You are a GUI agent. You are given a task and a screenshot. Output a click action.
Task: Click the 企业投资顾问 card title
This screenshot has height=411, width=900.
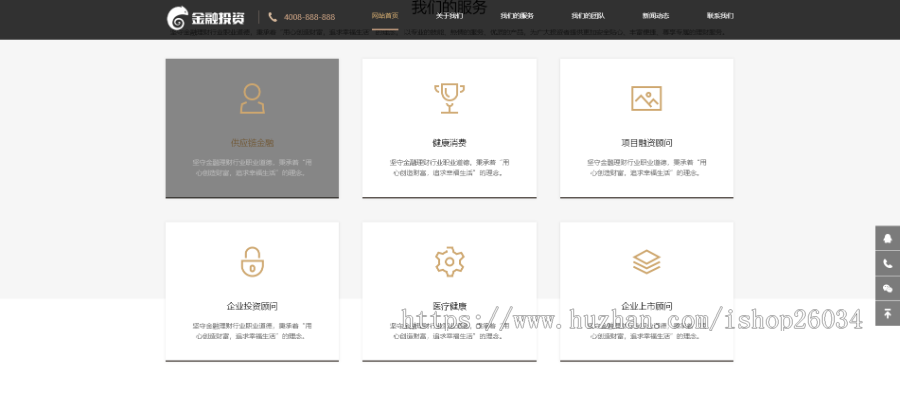(252, 307)
